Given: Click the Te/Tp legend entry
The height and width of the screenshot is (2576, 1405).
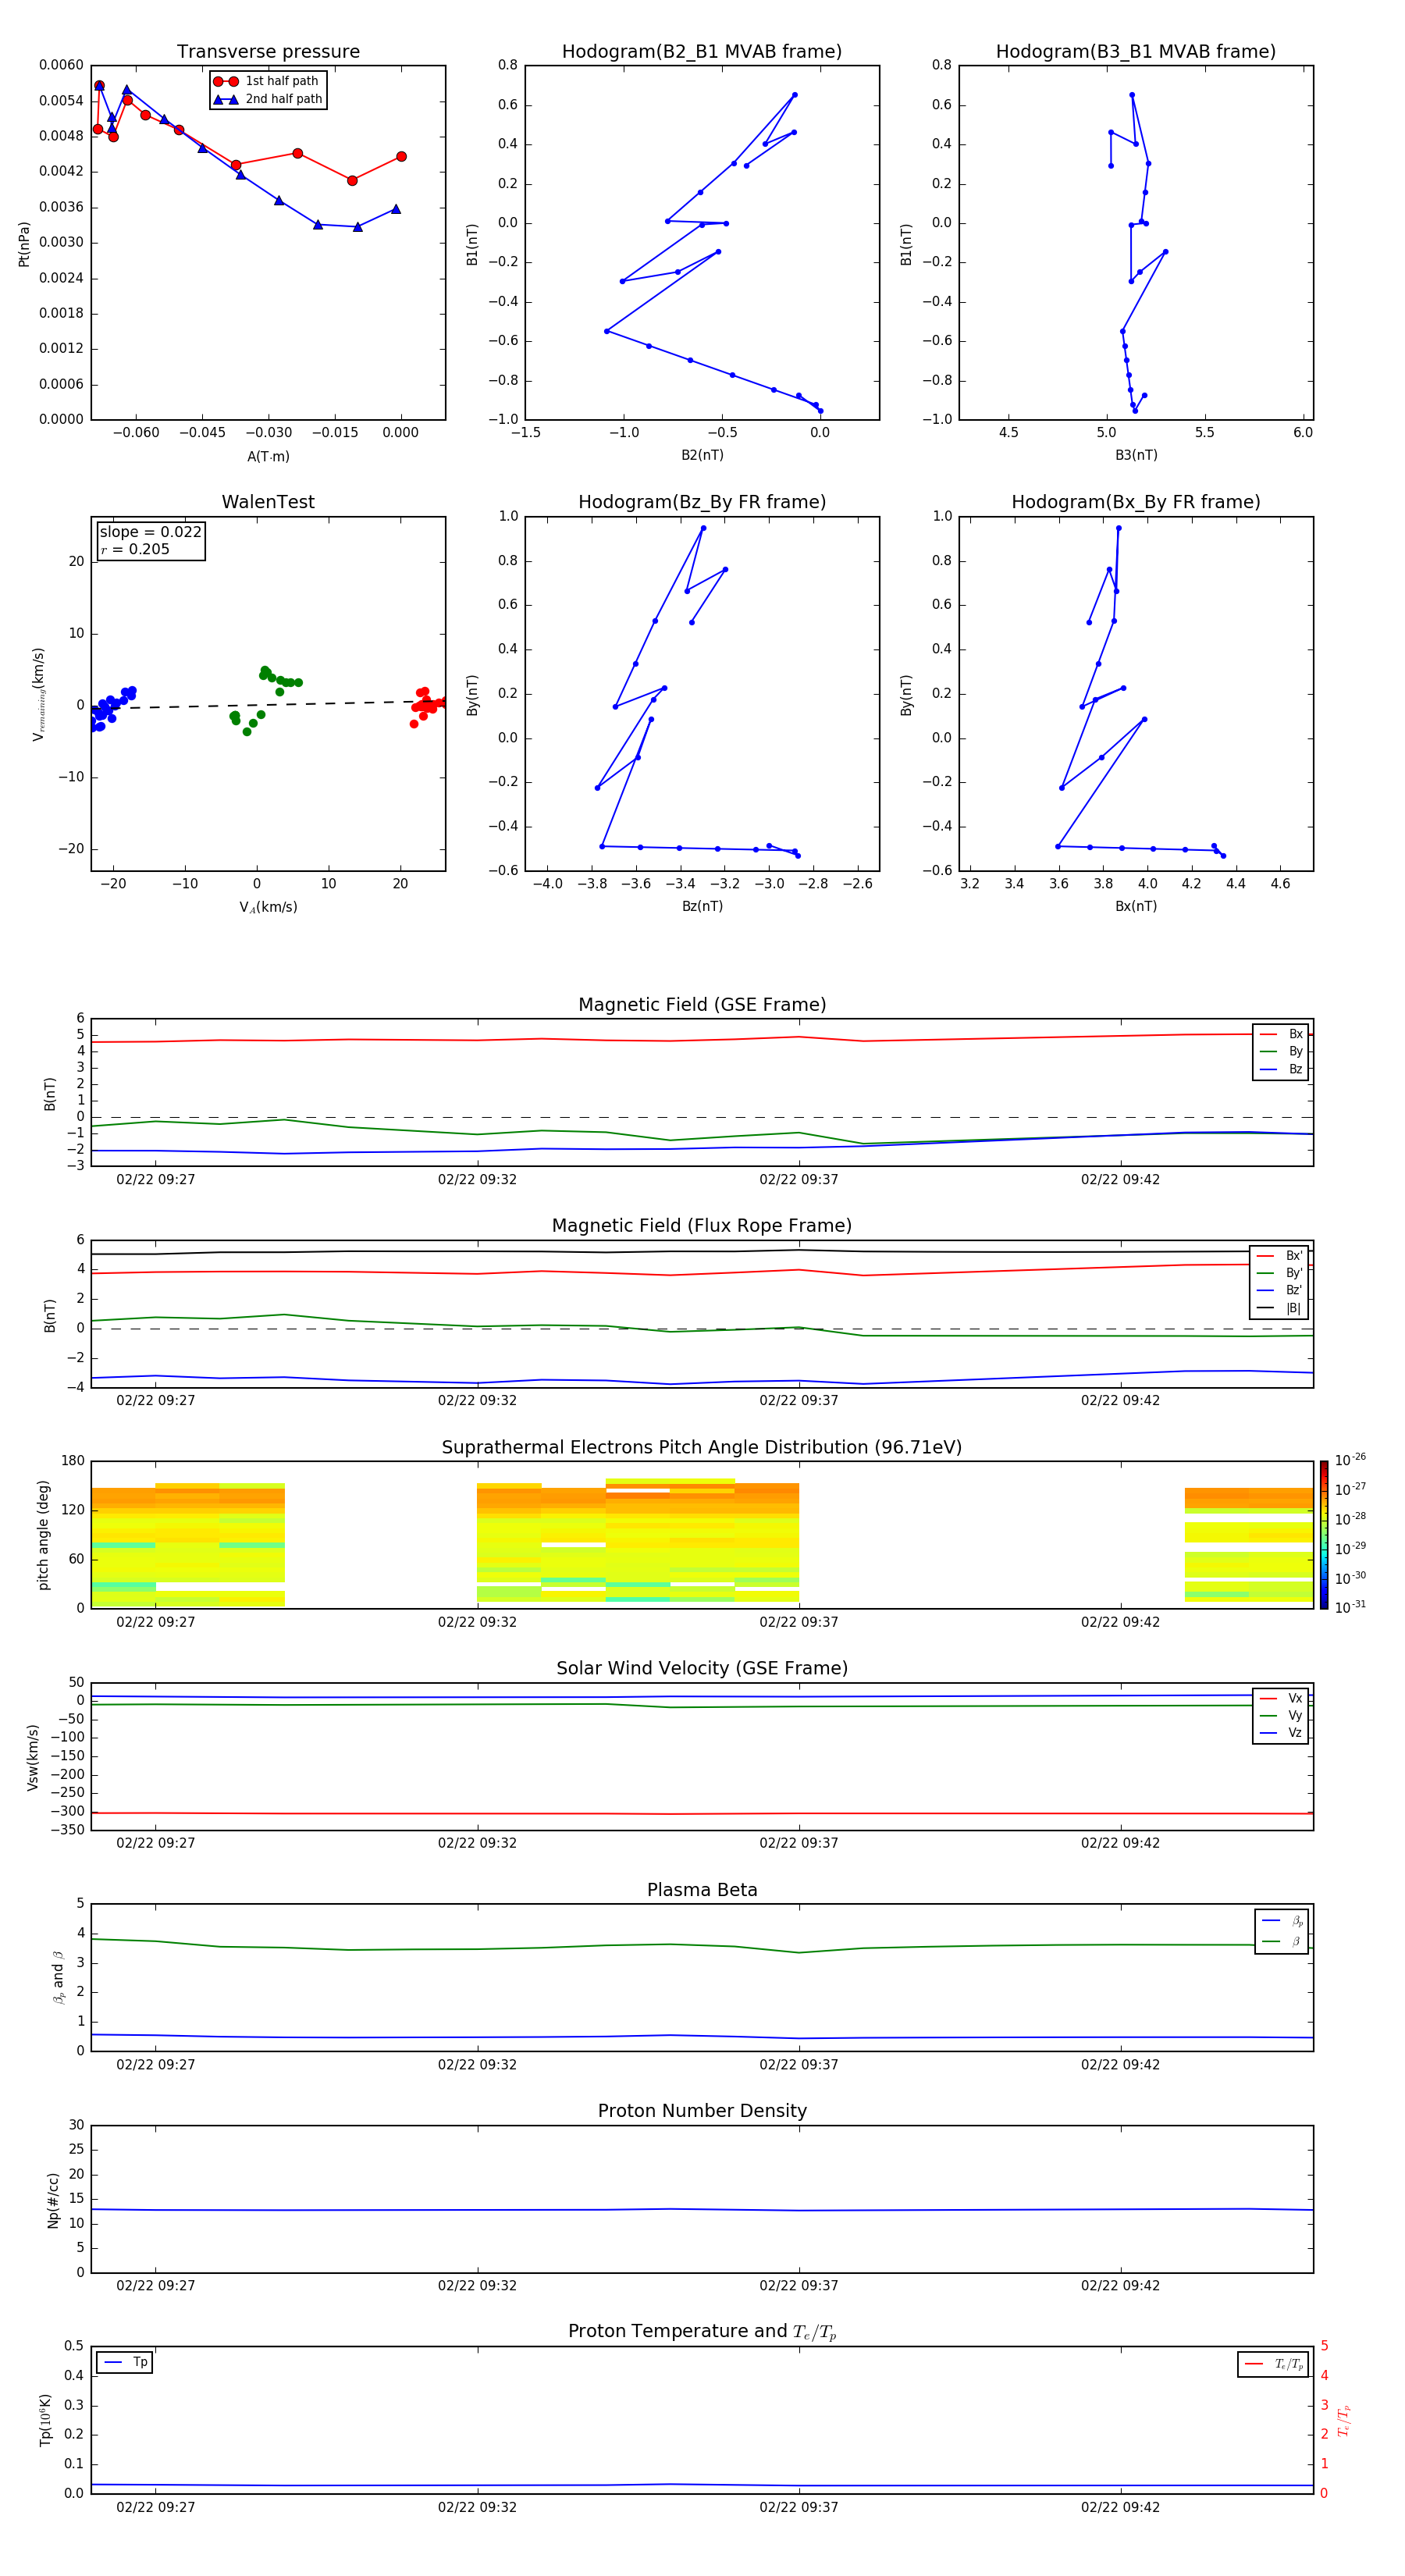Looking at the screenshot, I should pyautogui.click(x=1274, y=2365).
